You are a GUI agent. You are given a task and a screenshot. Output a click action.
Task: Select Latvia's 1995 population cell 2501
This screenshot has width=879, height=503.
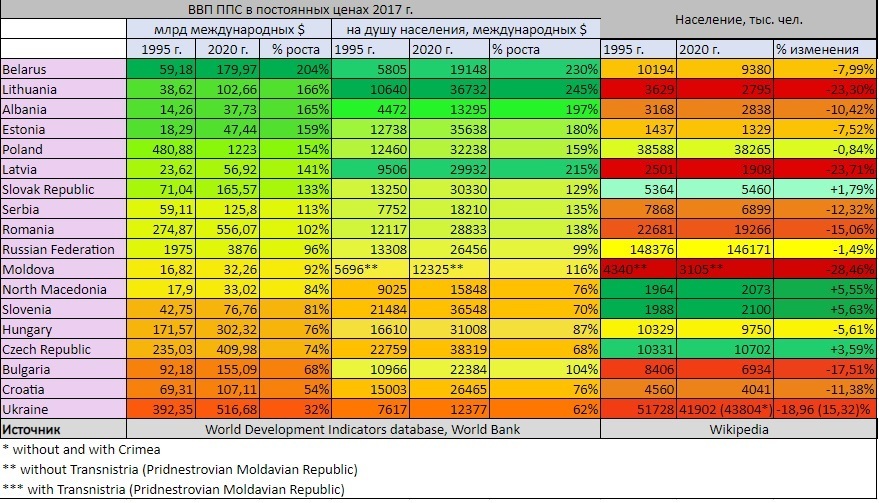(x=637, y=171)
